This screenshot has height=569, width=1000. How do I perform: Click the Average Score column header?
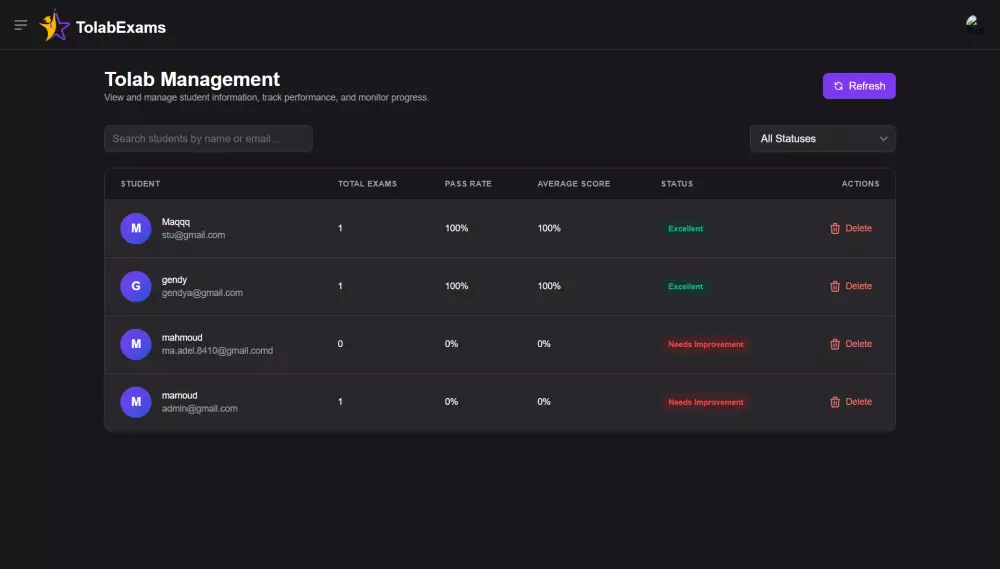[x=573, y=184]
